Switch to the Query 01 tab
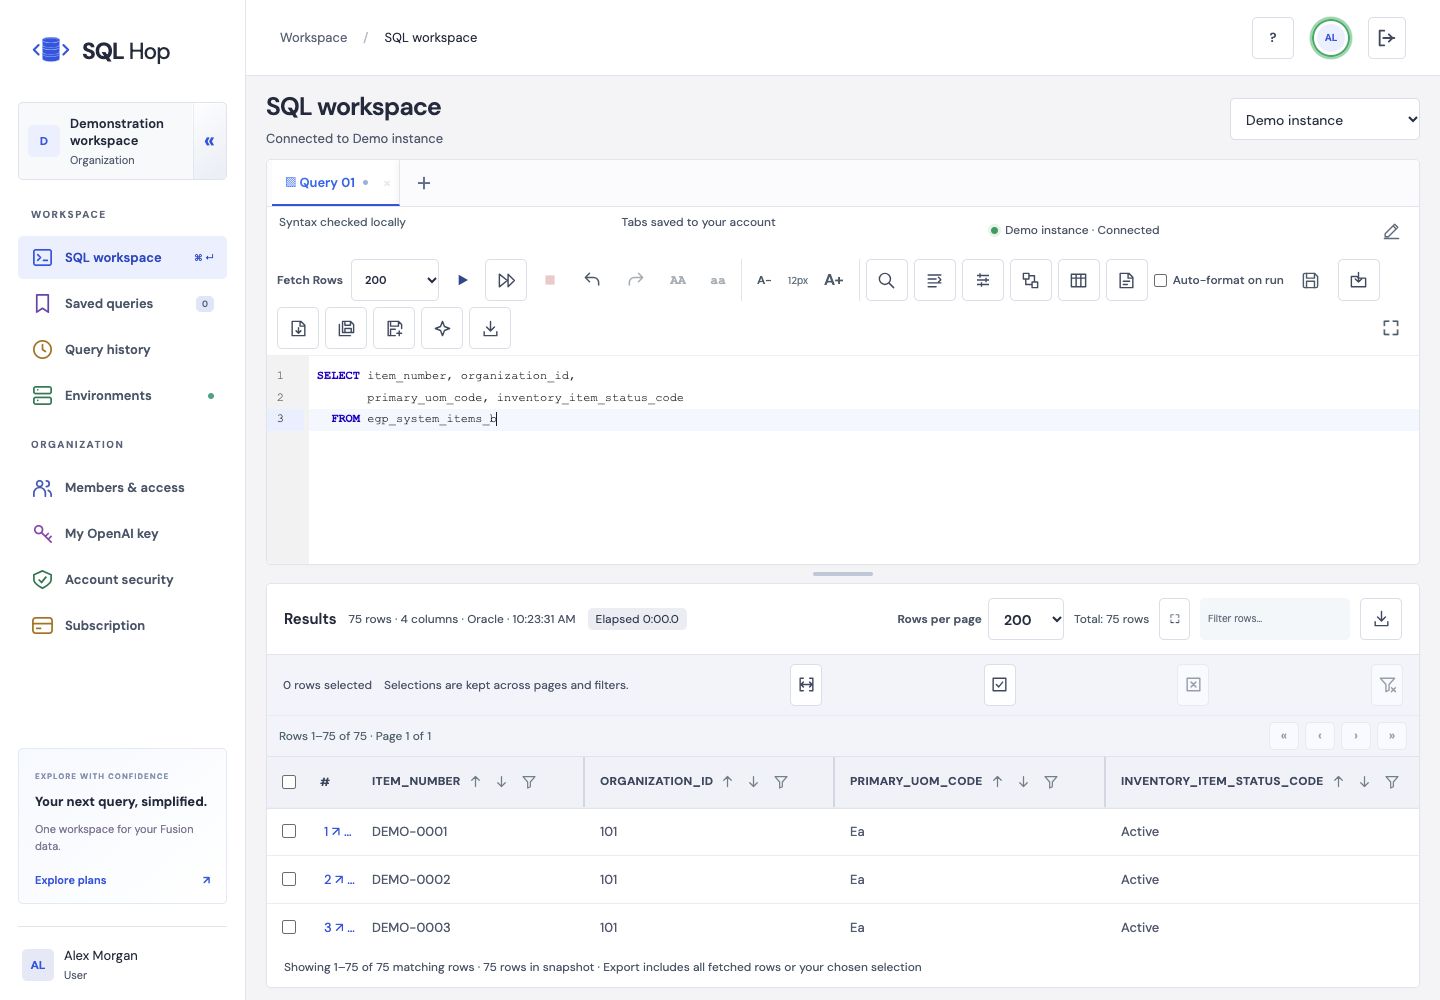1440x1000 pixels. (x=327, y=183)
